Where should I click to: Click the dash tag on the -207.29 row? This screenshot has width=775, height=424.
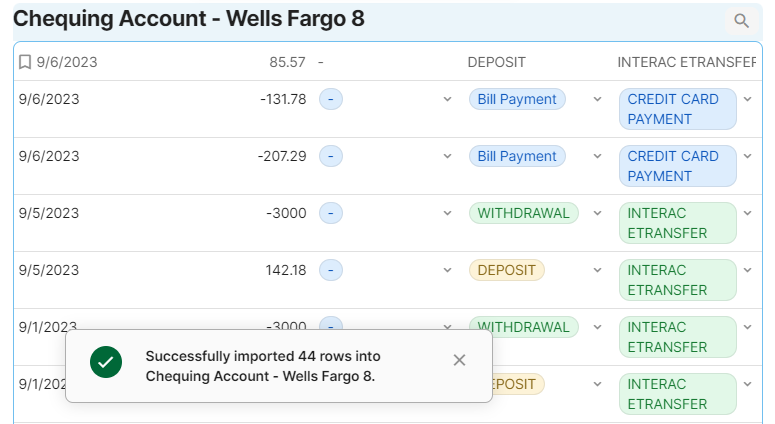tap(331, 156)
